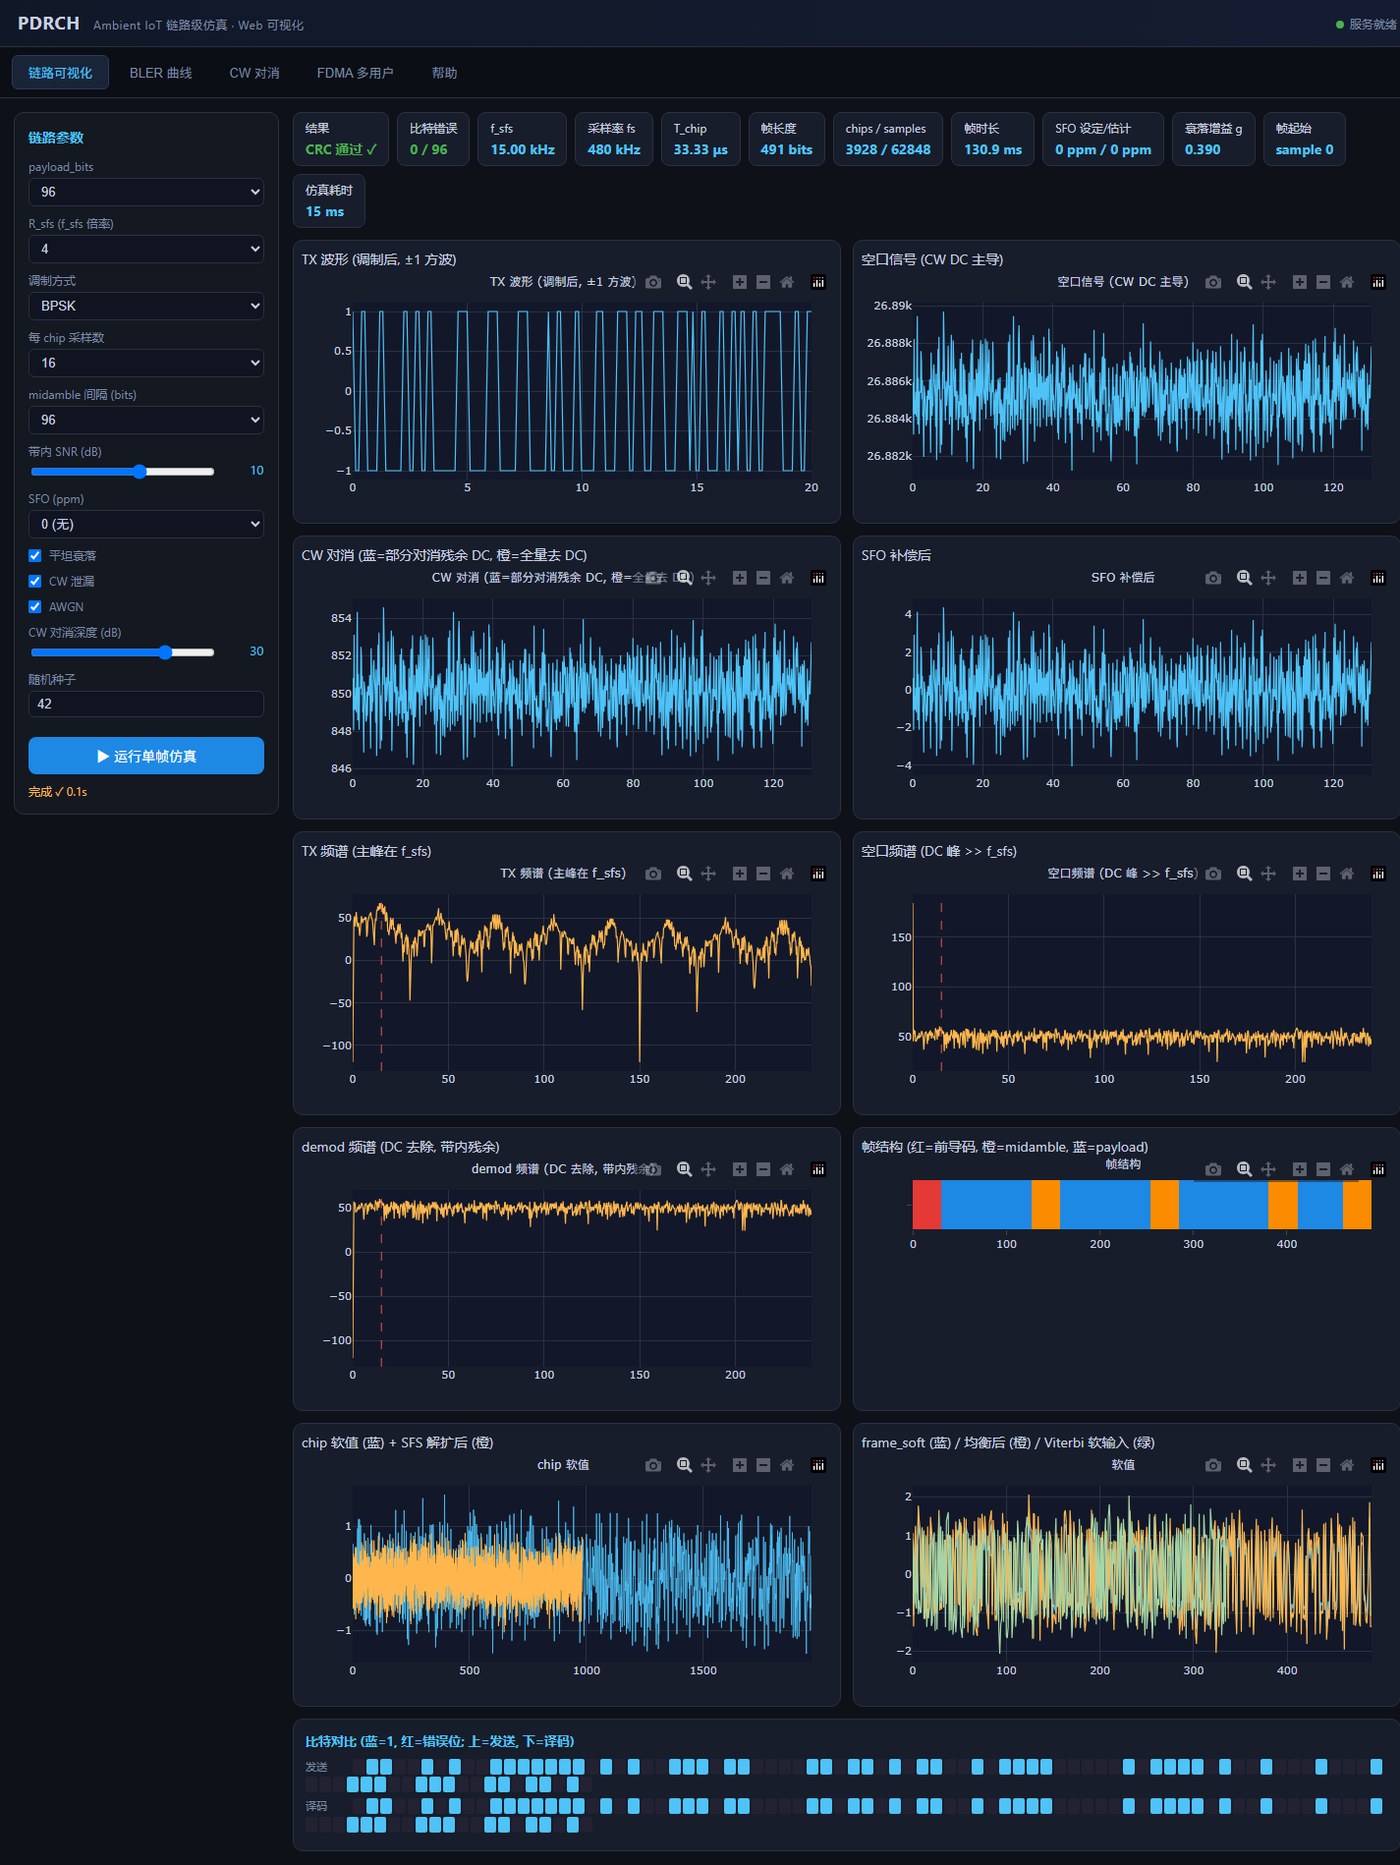Open the payload_bits dropdown
This screenshot has width=1400, height=1865.
click(146, 192)
